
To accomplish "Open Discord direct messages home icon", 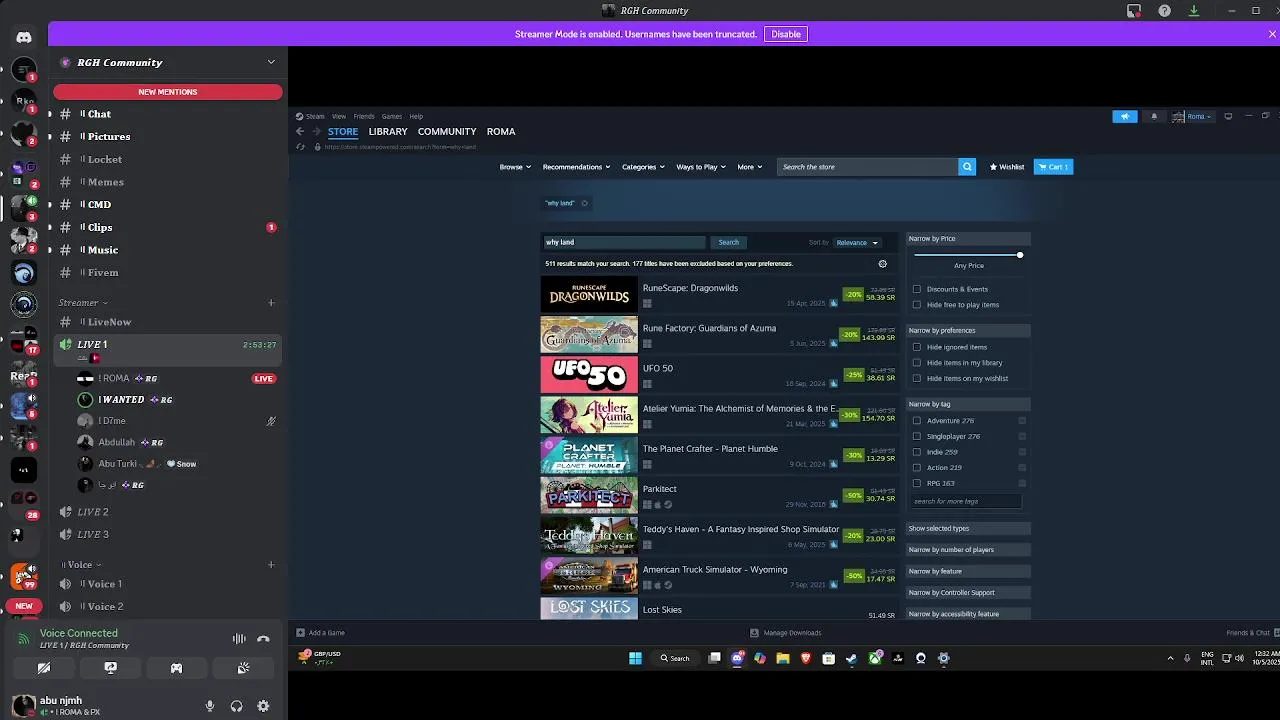I will click(x=24, y=37).
